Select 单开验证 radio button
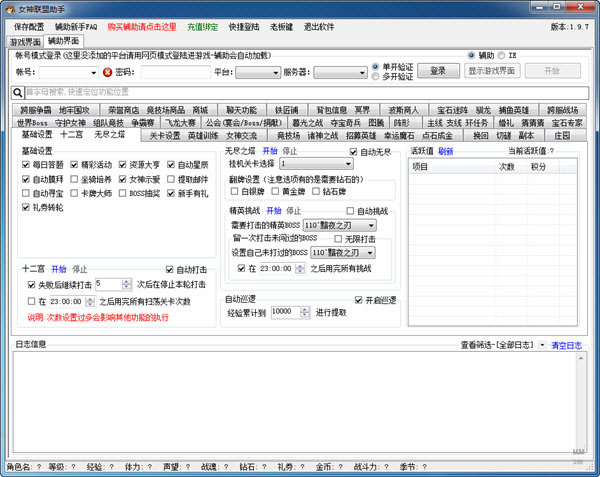 coord(375,67)
